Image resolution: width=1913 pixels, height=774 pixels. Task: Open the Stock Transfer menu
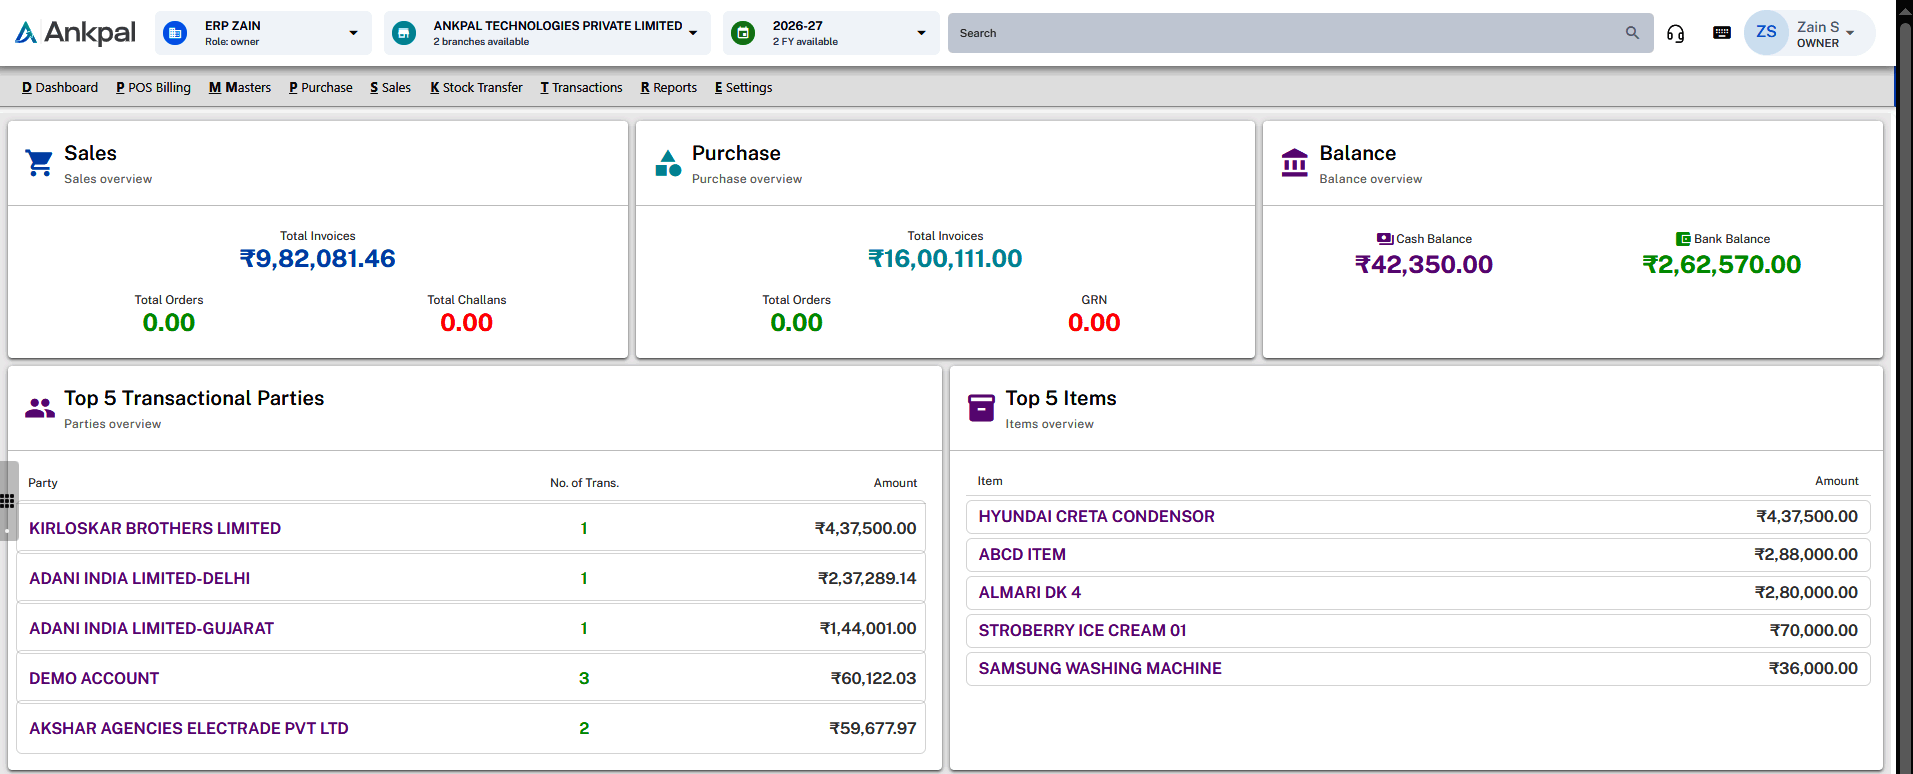(476, 88)
